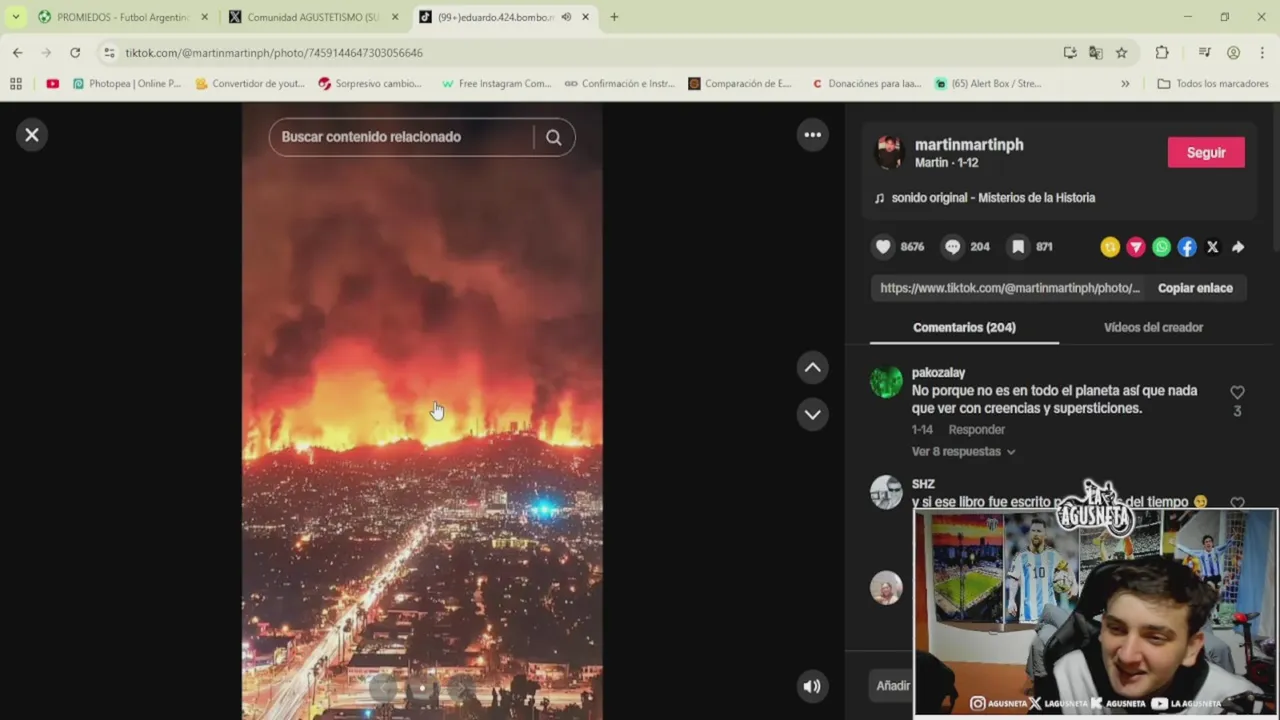Image resolution: width=1280 pixels, height=720 pixels.
Task: Reply to pakozalay's comment via Responder
Action: 976,430
